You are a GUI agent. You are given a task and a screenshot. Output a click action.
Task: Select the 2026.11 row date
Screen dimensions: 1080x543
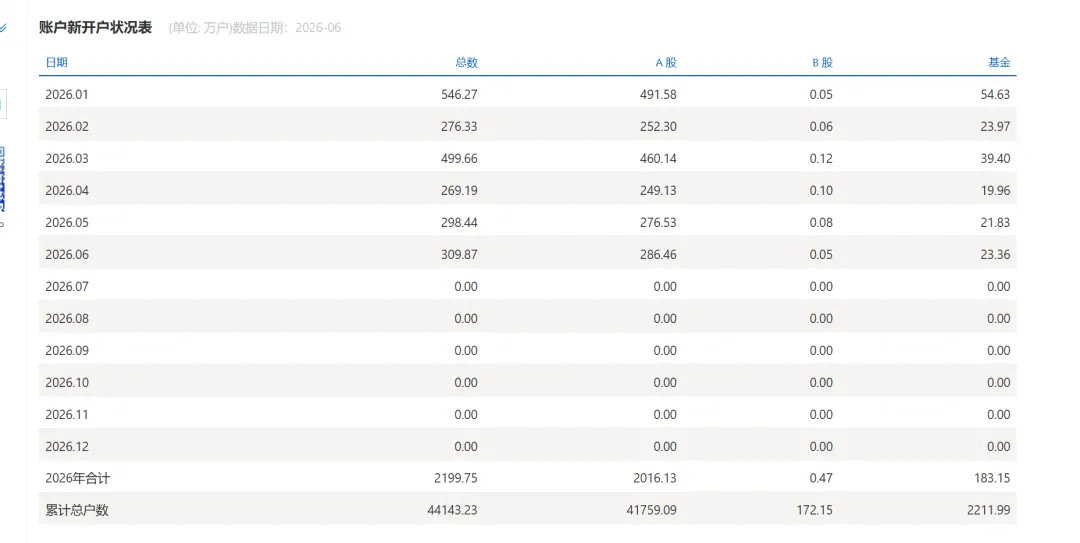tap(67, 415)
